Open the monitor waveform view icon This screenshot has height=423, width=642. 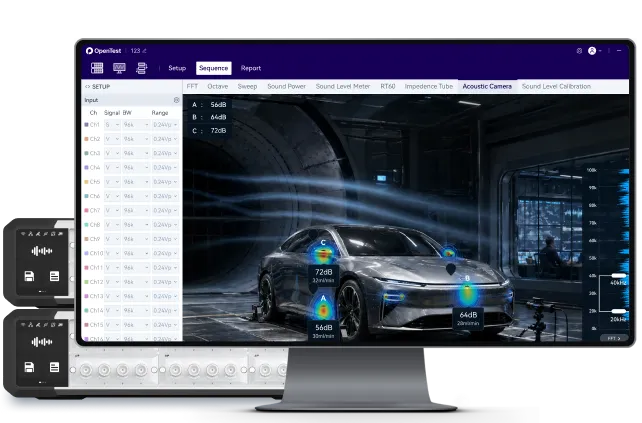pos(119,68)
